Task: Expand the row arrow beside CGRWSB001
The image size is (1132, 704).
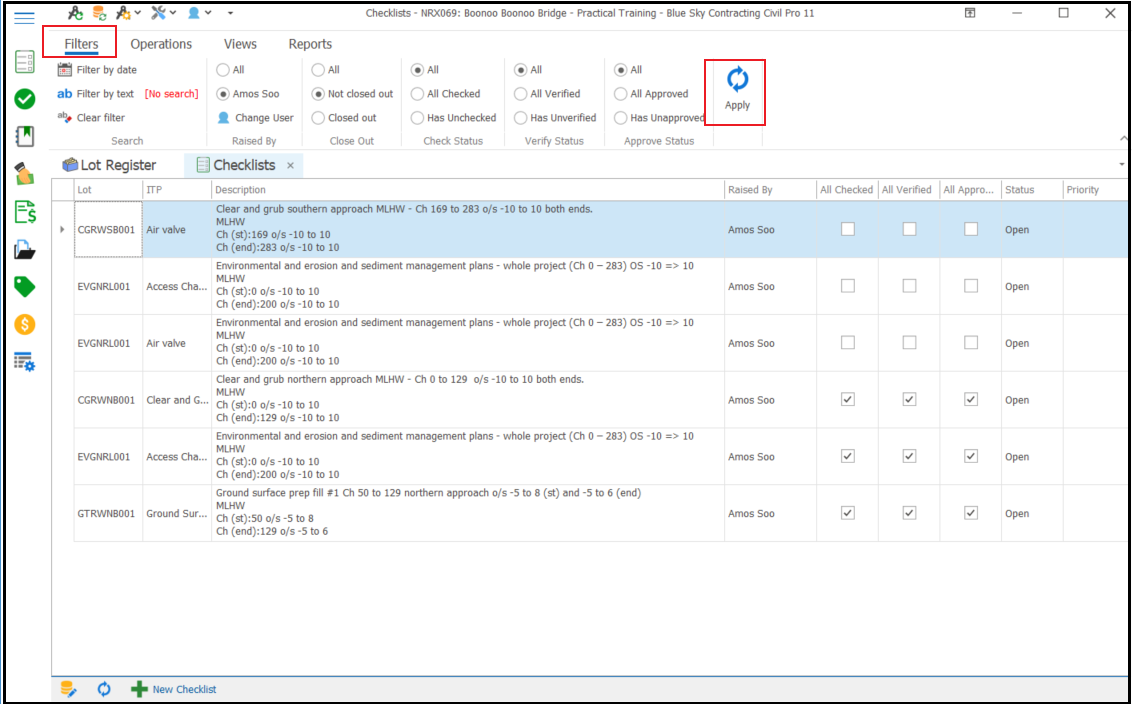Action: [62, 230]
